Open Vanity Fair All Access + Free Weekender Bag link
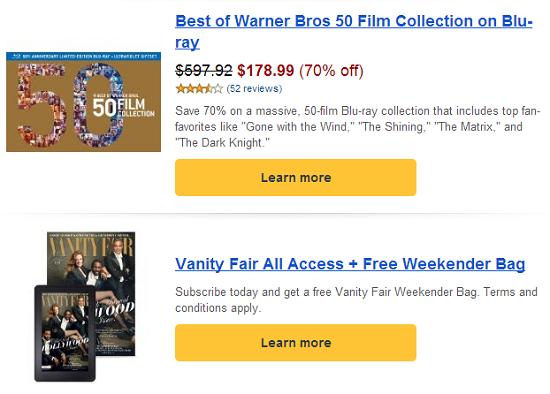This screenshot has height=394, width=550. click(350, 264)
